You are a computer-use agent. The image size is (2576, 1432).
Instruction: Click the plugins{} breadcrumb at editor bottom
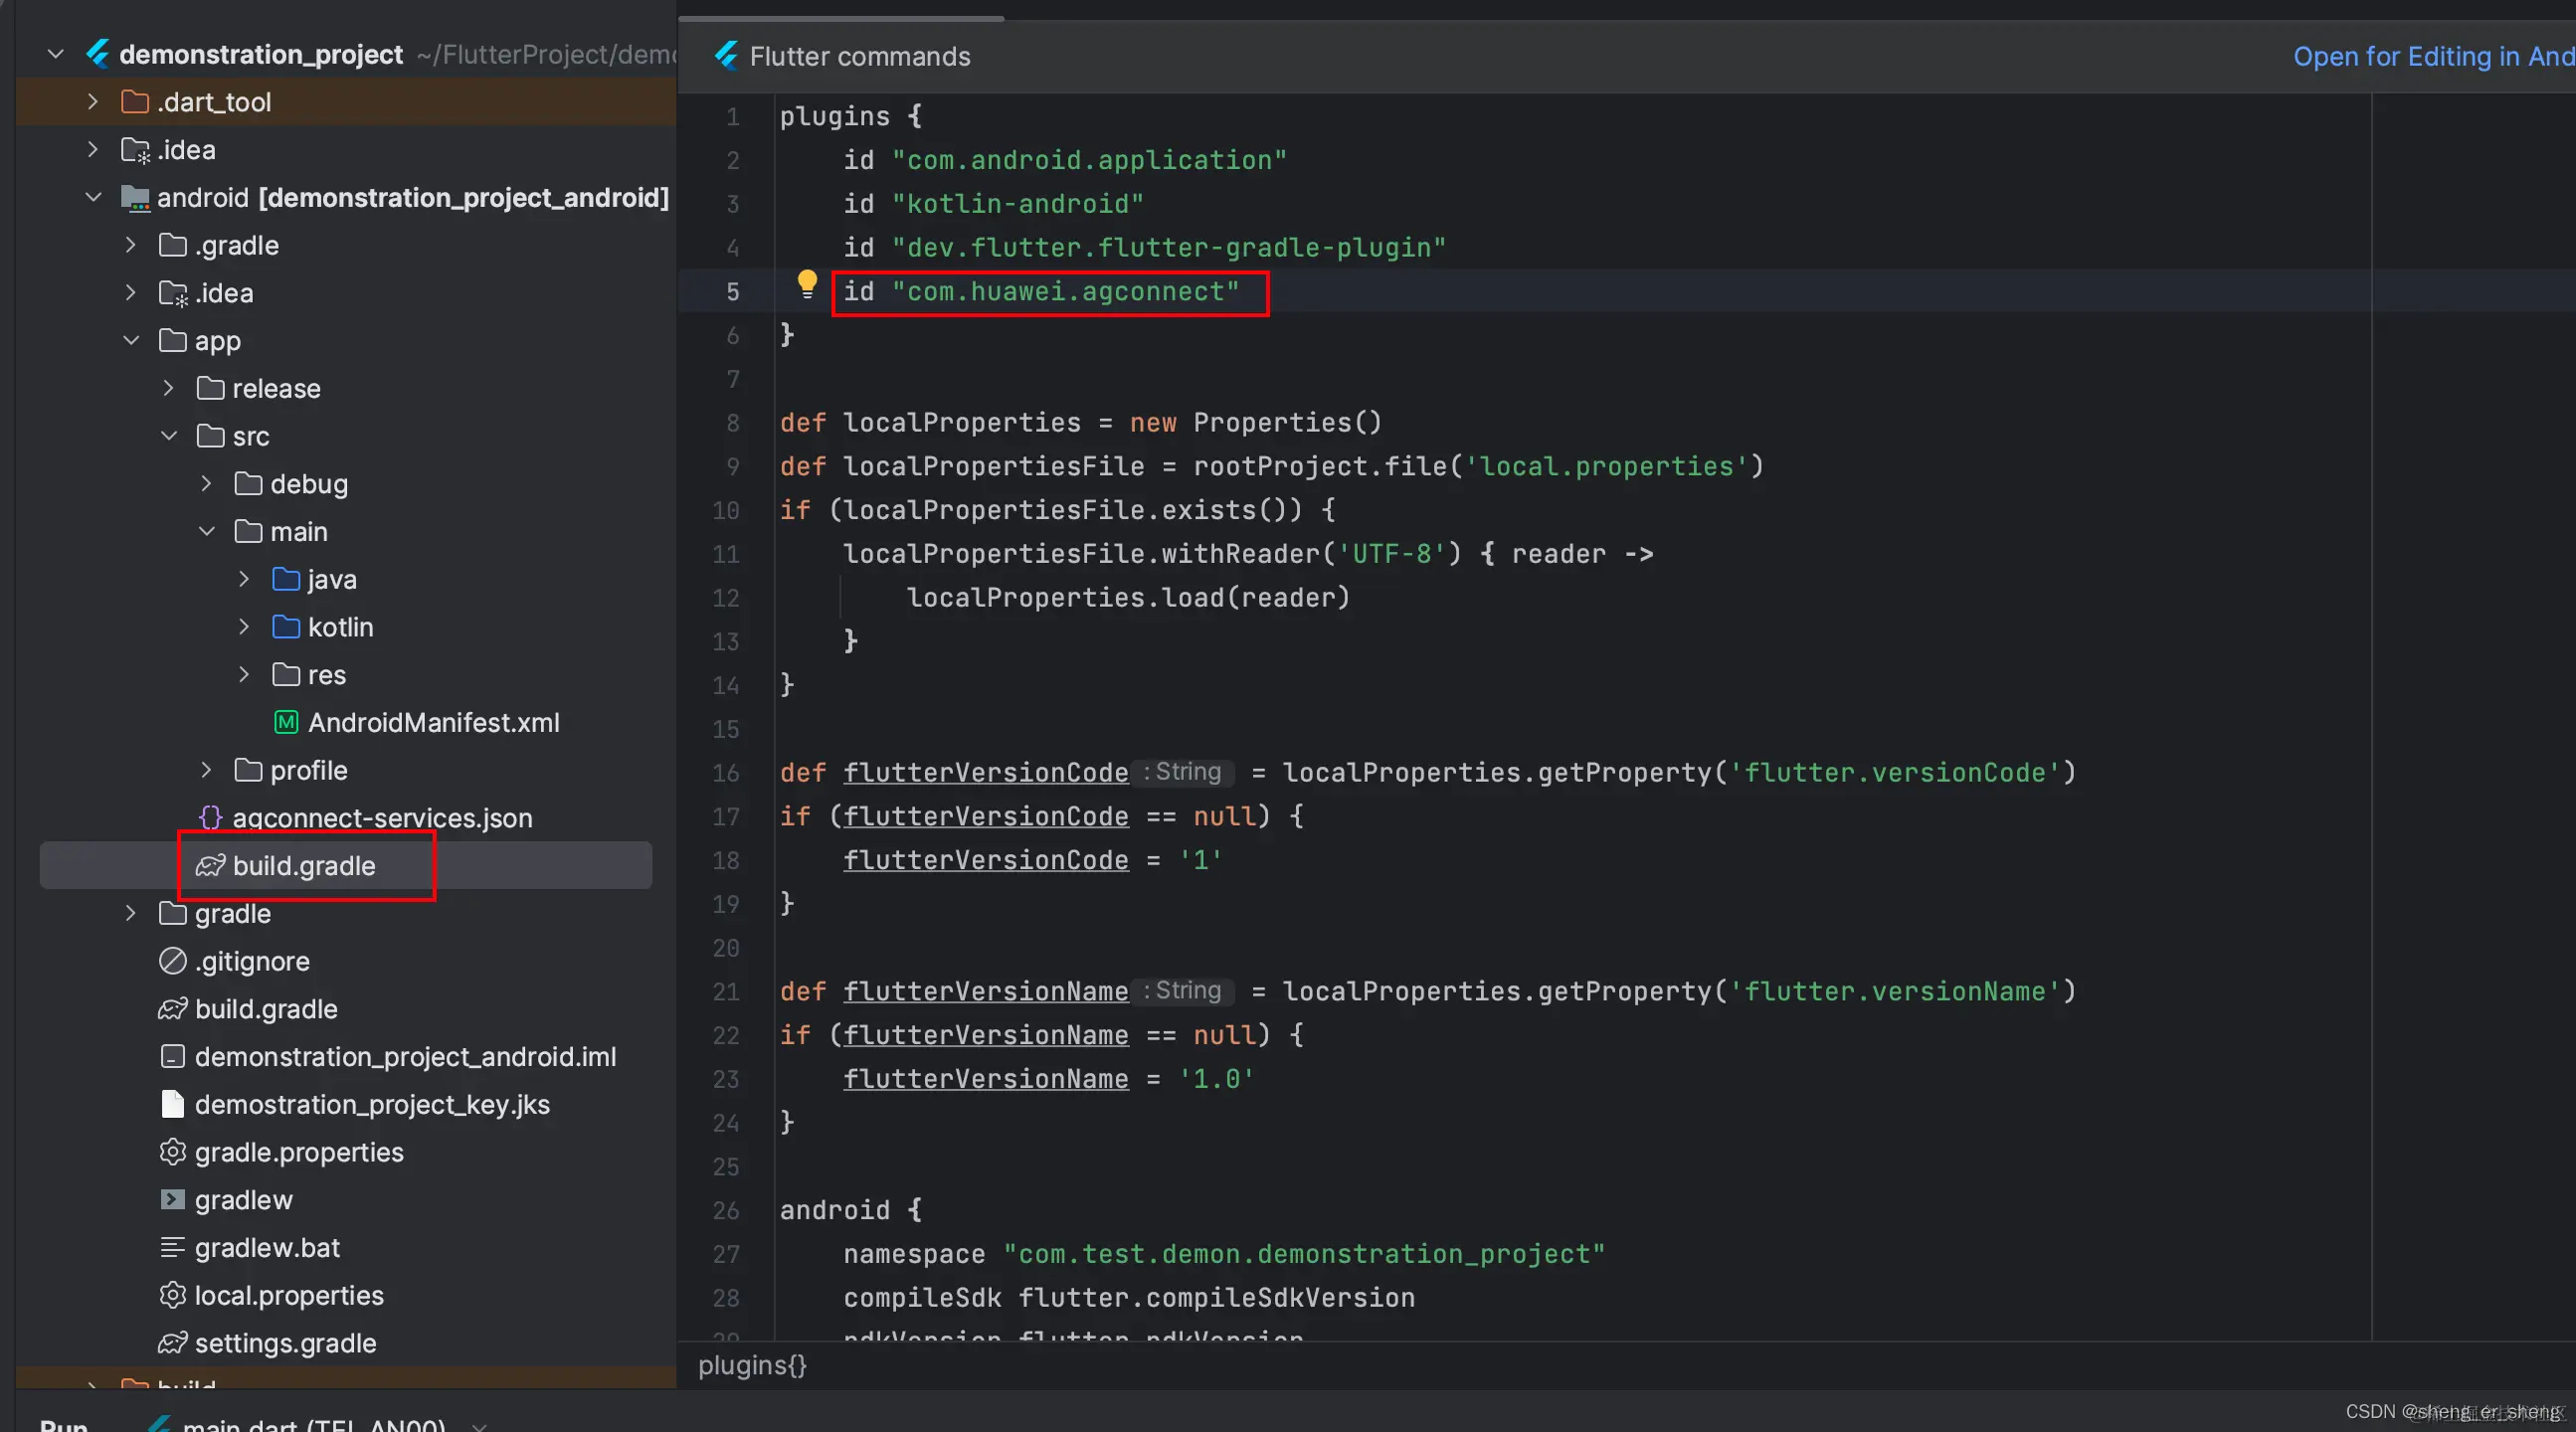(x=752, y=1365)
